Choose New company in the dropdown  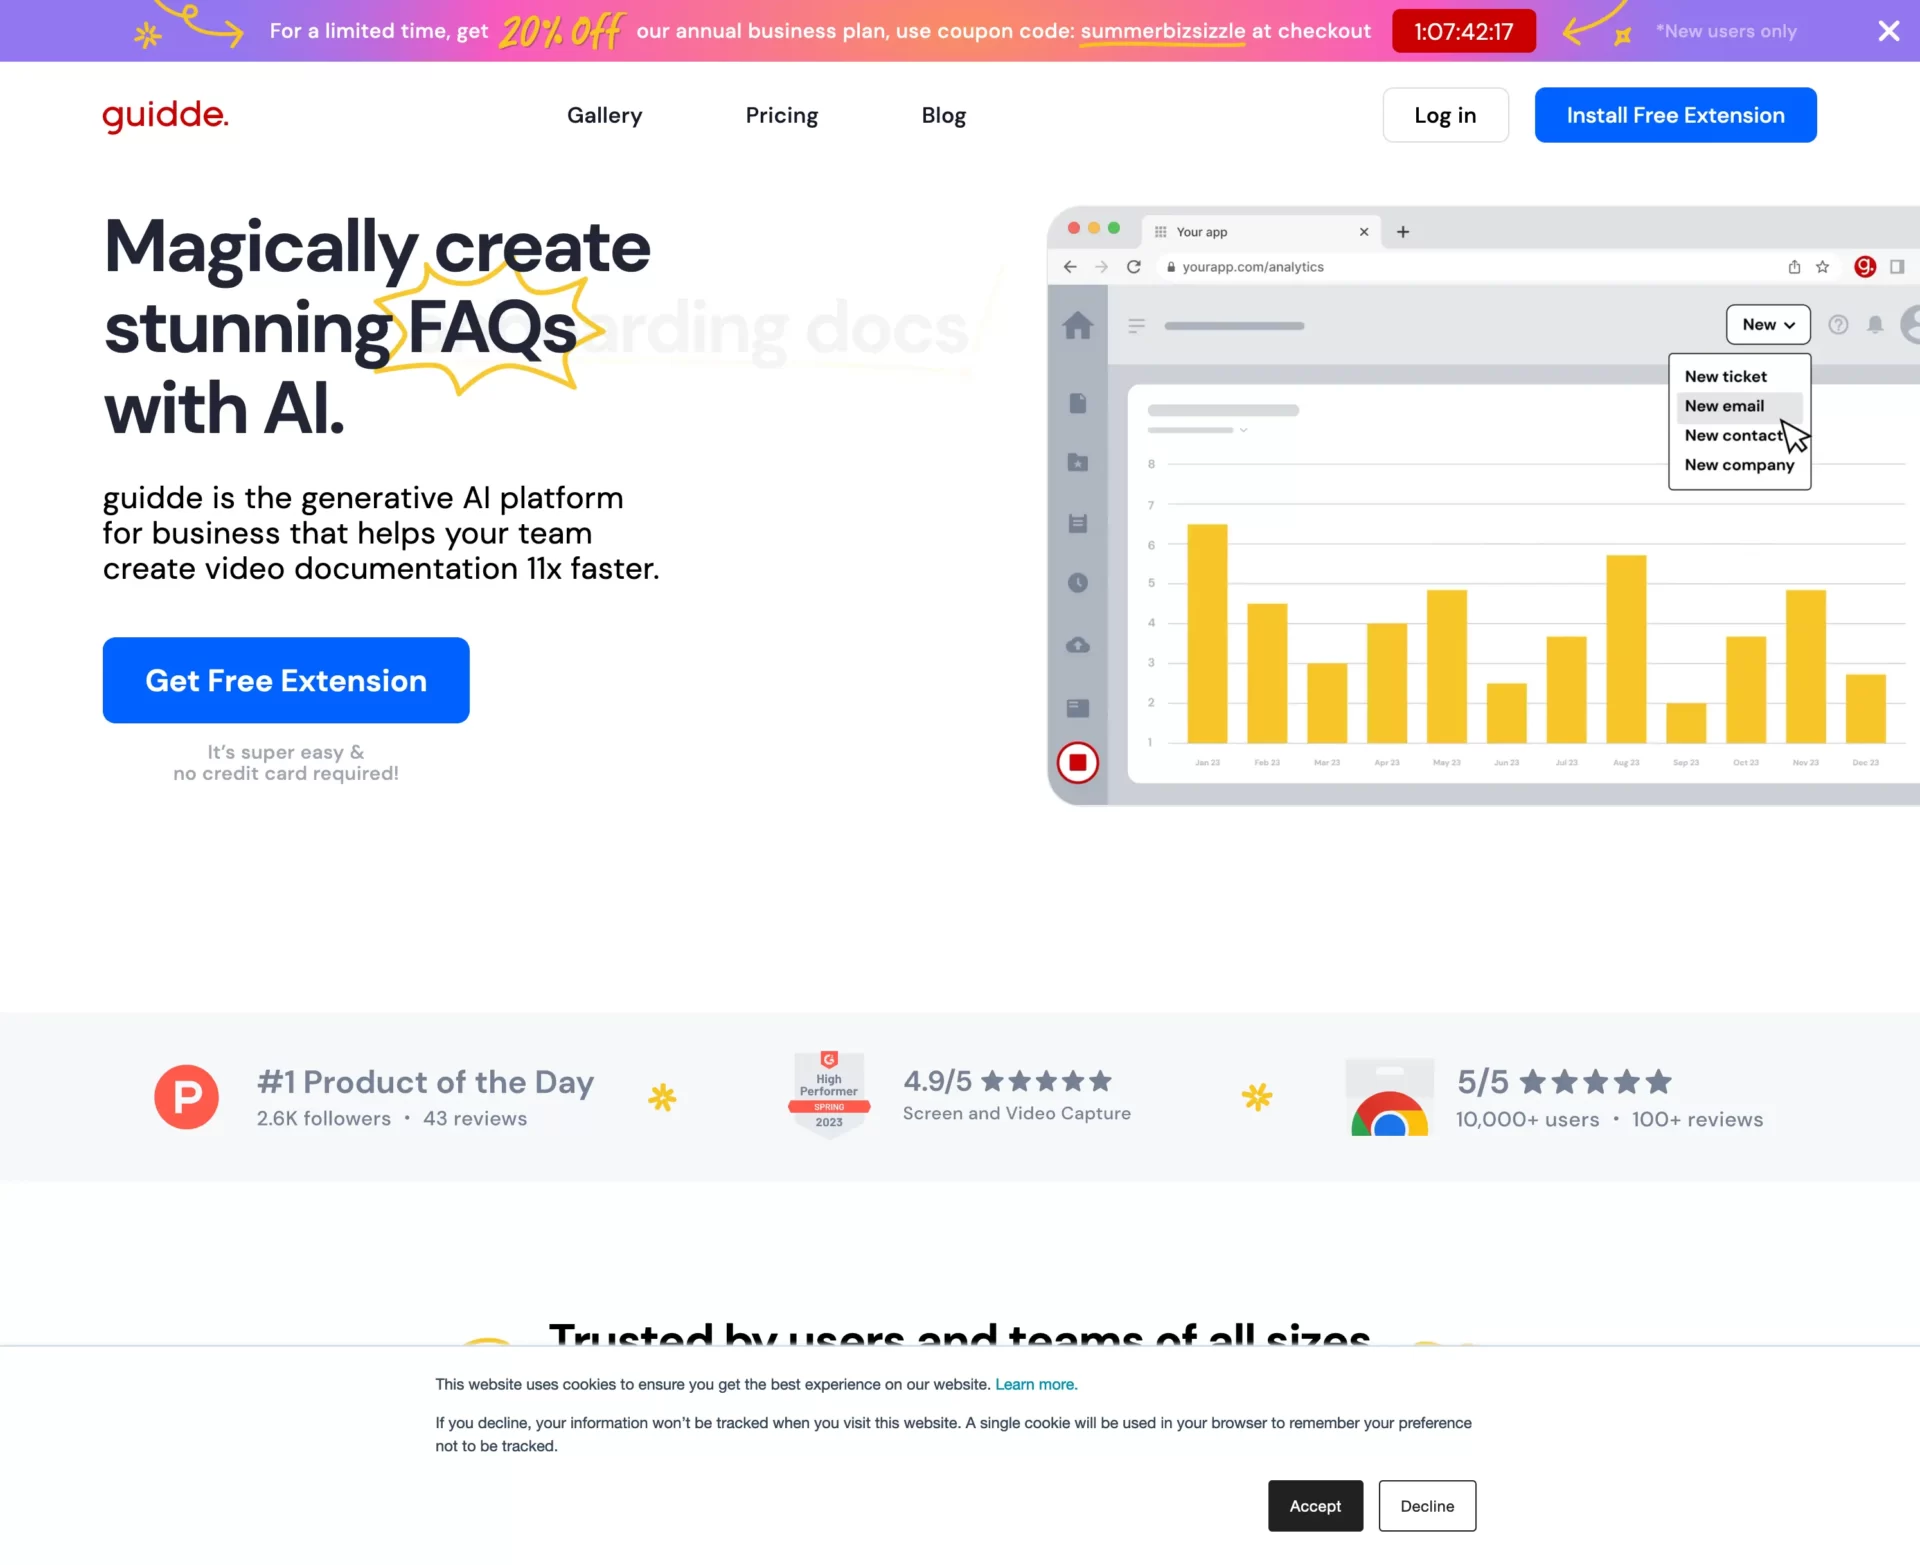tap(1739, 465)
